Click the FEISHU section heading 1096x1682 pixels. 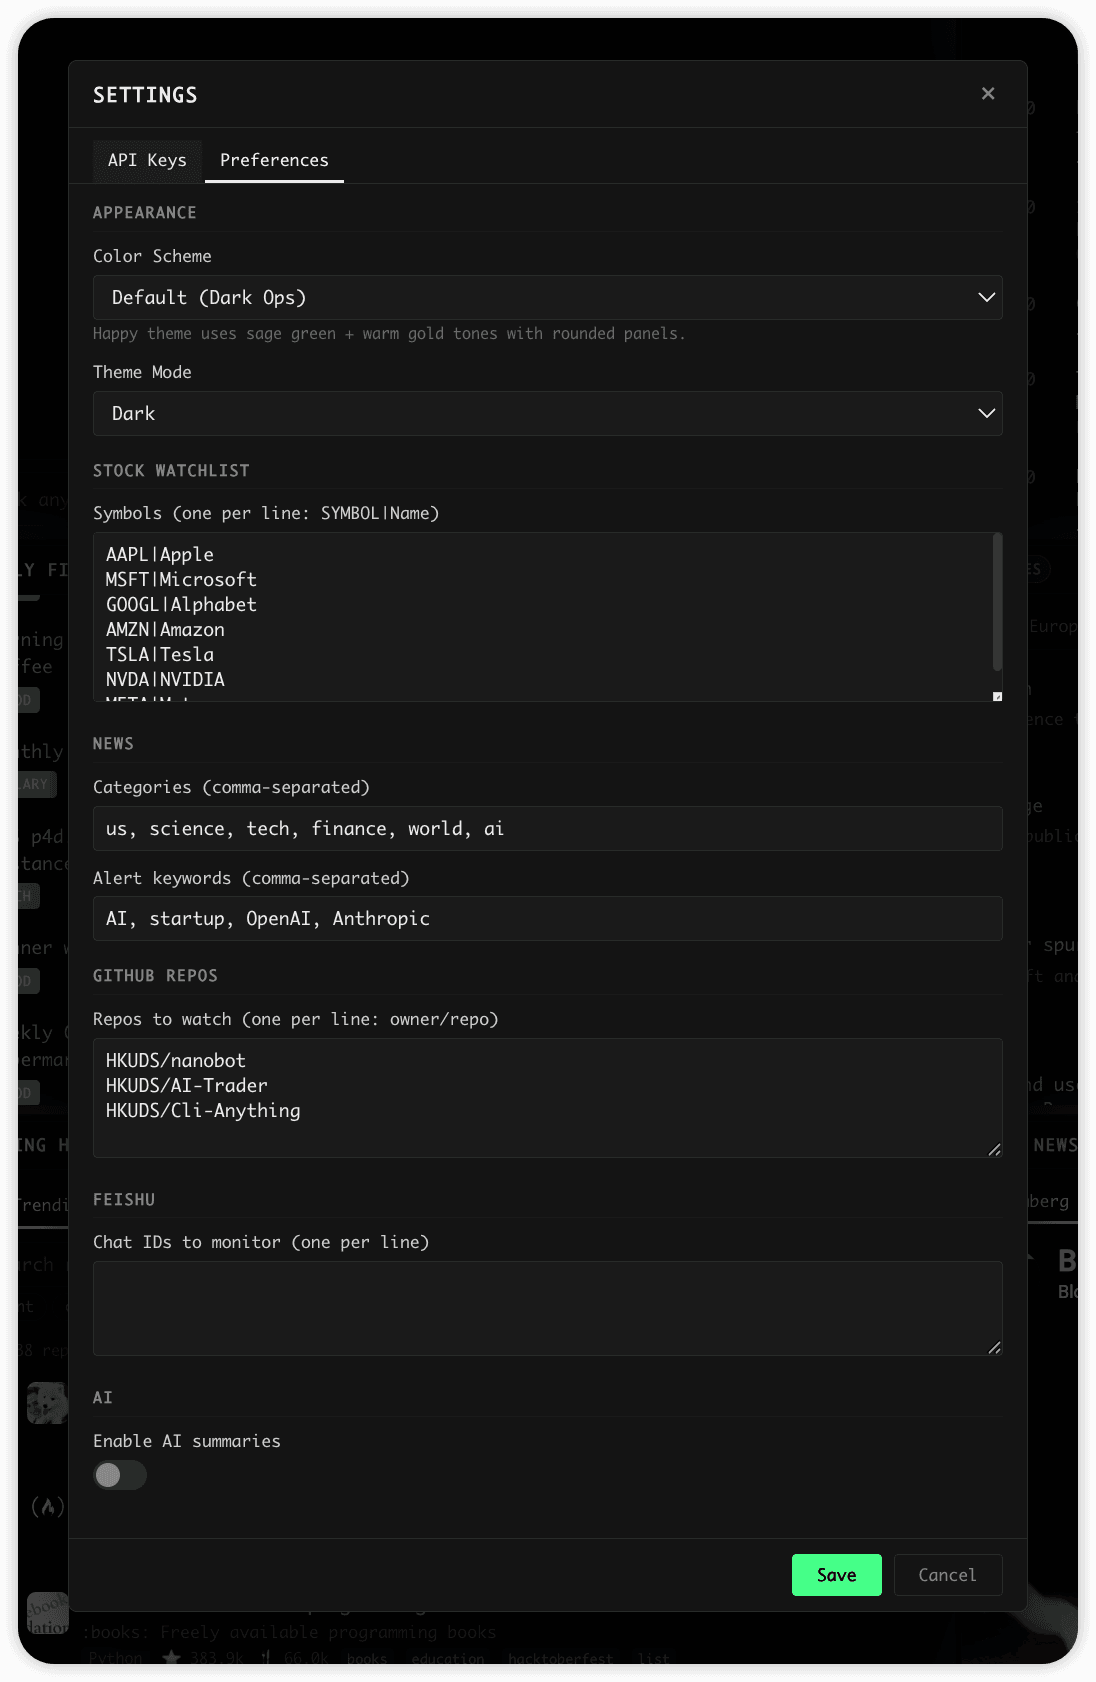[x=124, y=1199]
